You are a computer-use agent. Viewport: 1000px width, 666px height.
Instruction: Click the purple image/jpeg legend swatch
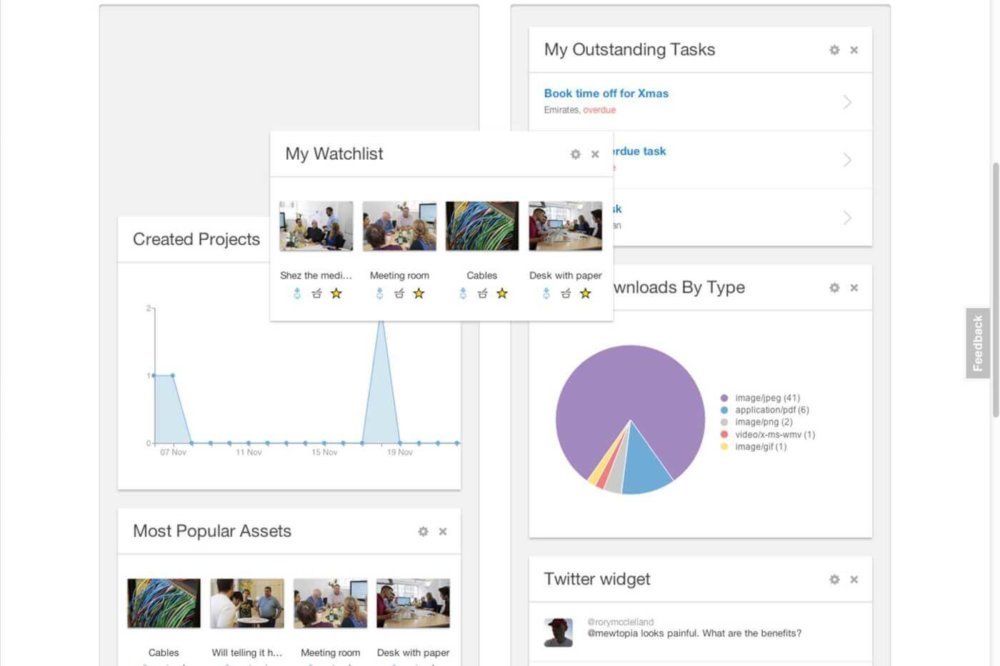724,397
